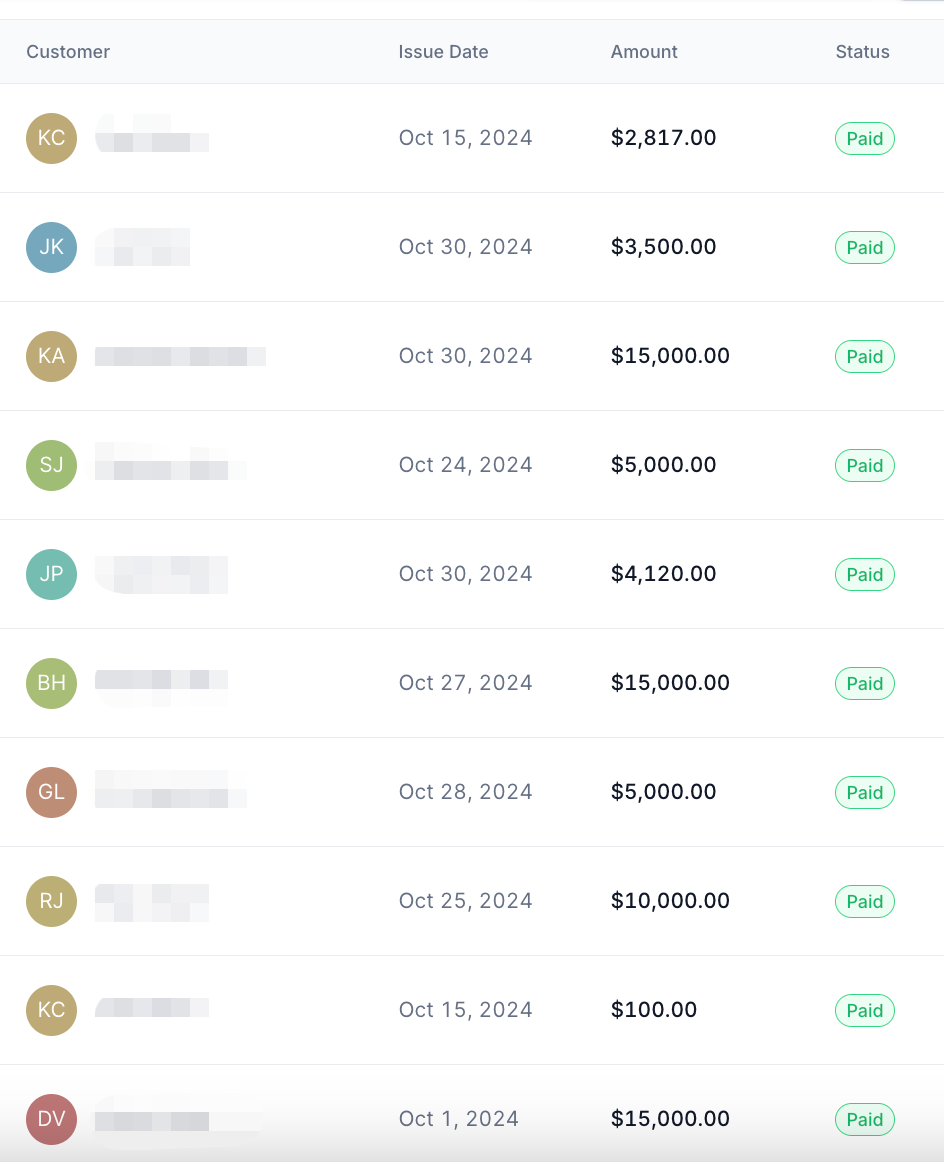
Task: Click the KC avatar in the $2,817.00 row
Action: tap(51, 138)
